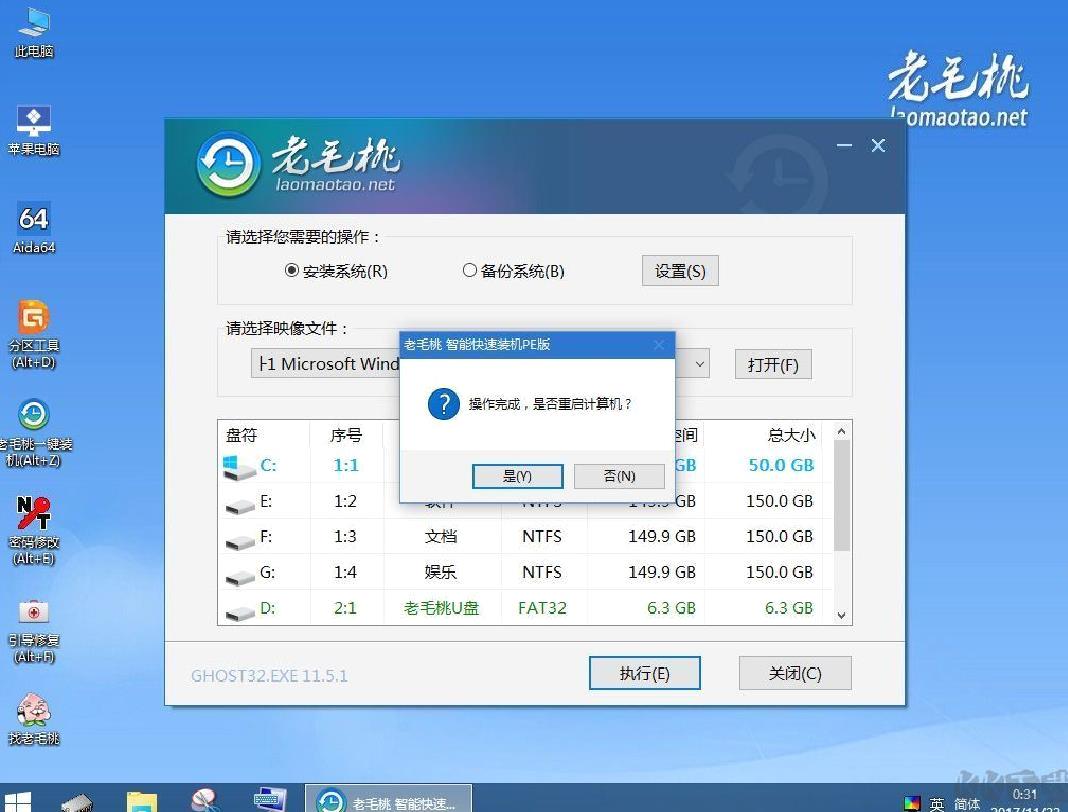1068x812 pixels.
Task: Open the 此电脑 desktop icon
Action: pyautogui.click(x=33, y=33)
